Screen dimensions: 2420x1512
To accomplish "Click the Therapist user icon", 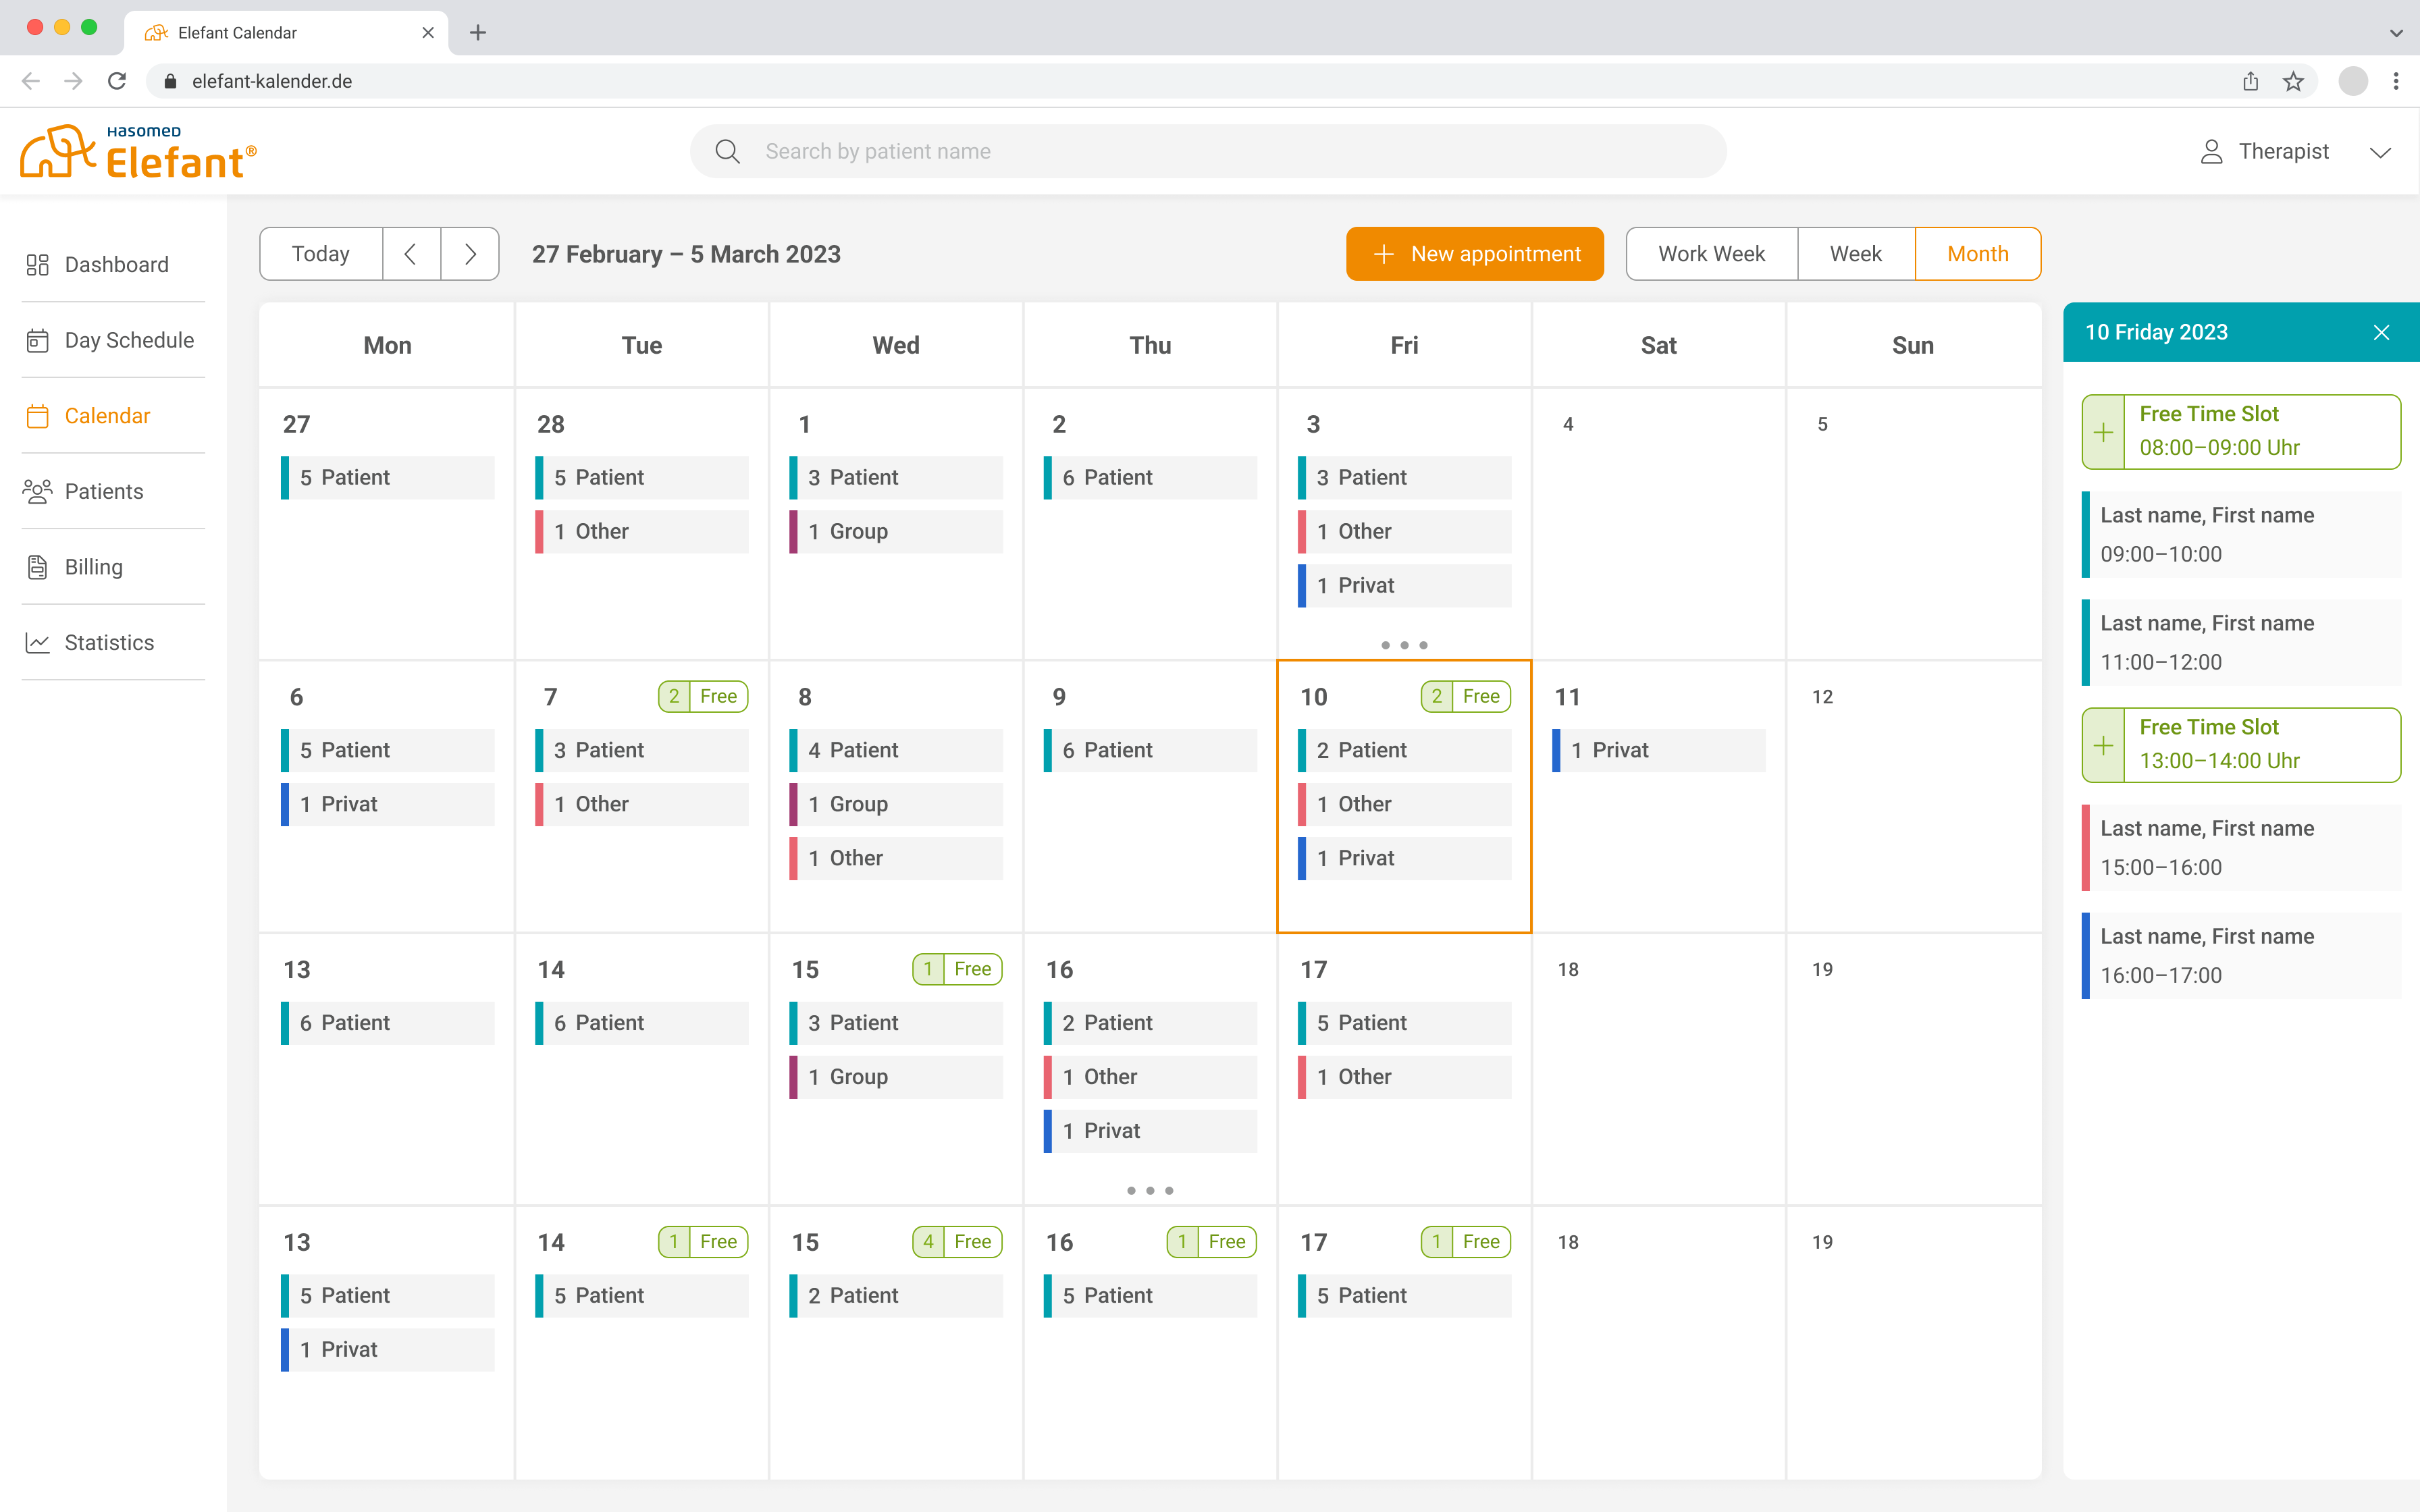I will pyautogui.click(x=2212, y=151).
